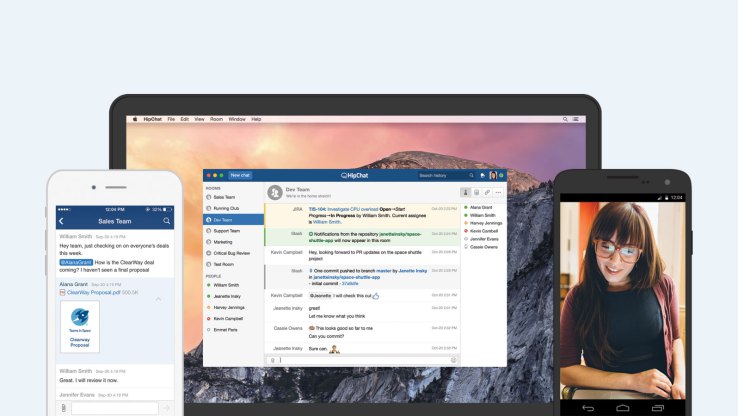The image size is (738, 416).
Task: Open the user avatar in HipChat header
Action: [x=493, y=176]
